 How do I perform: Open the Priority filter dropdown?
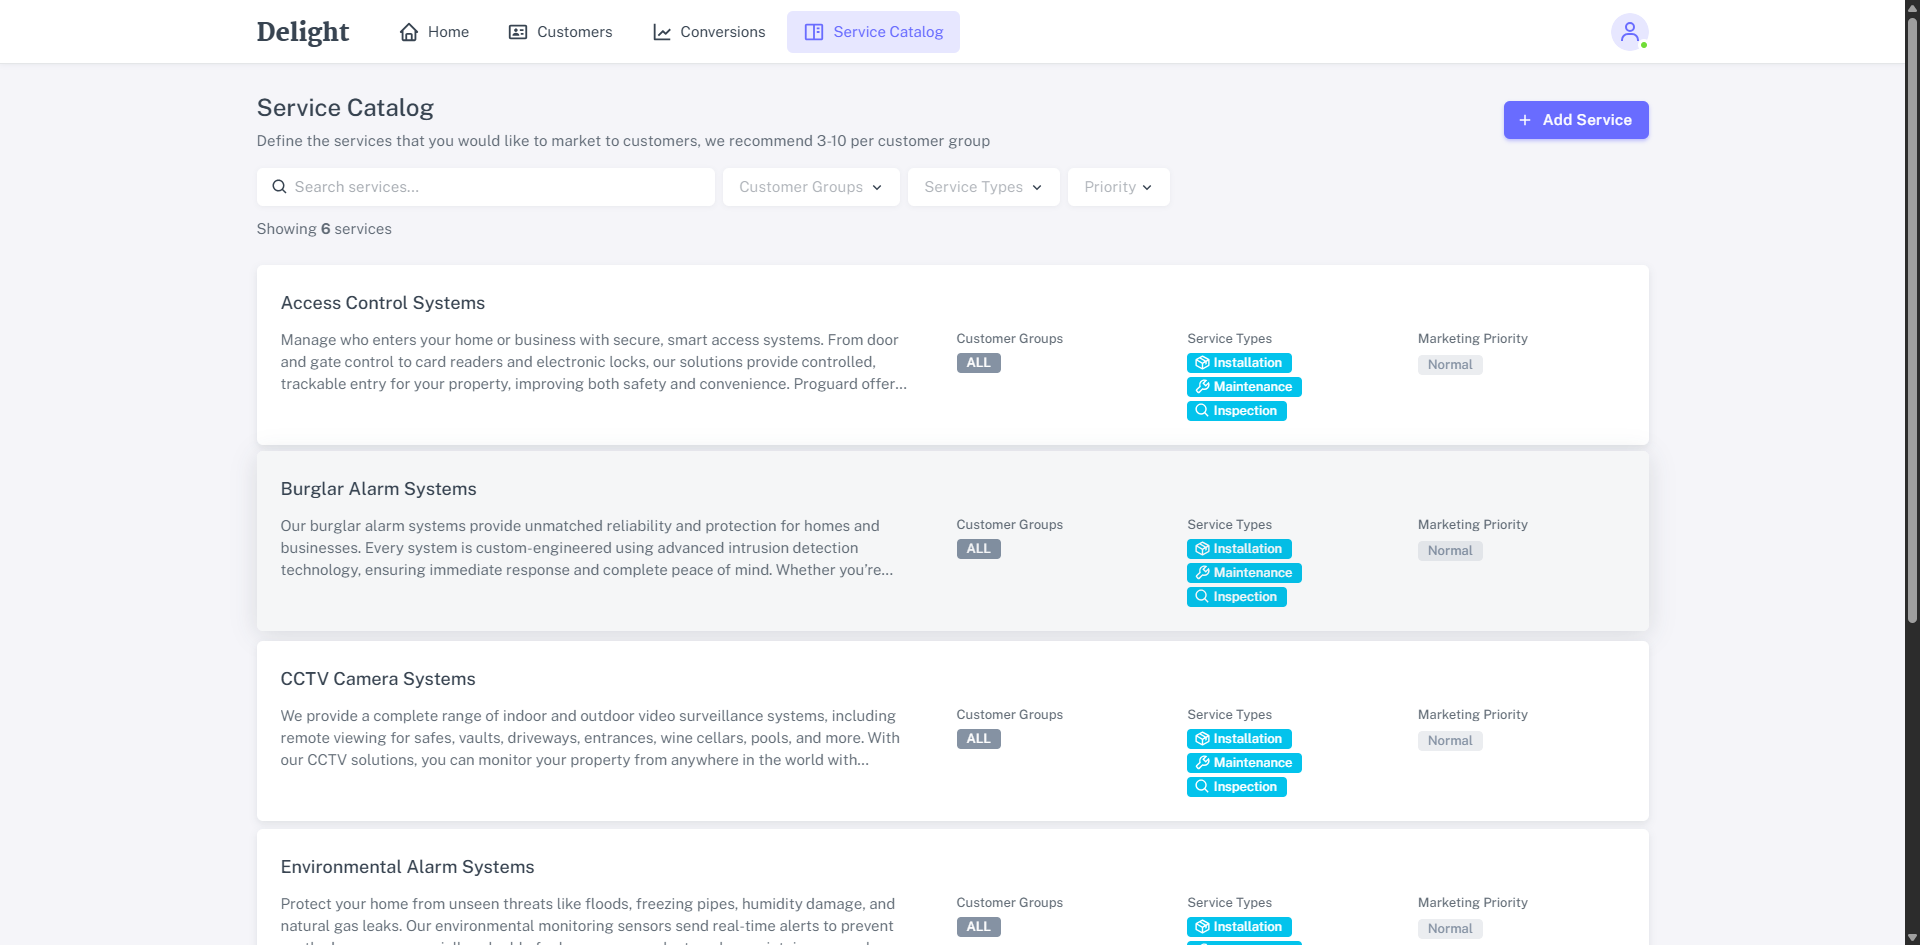(1118, 187)
